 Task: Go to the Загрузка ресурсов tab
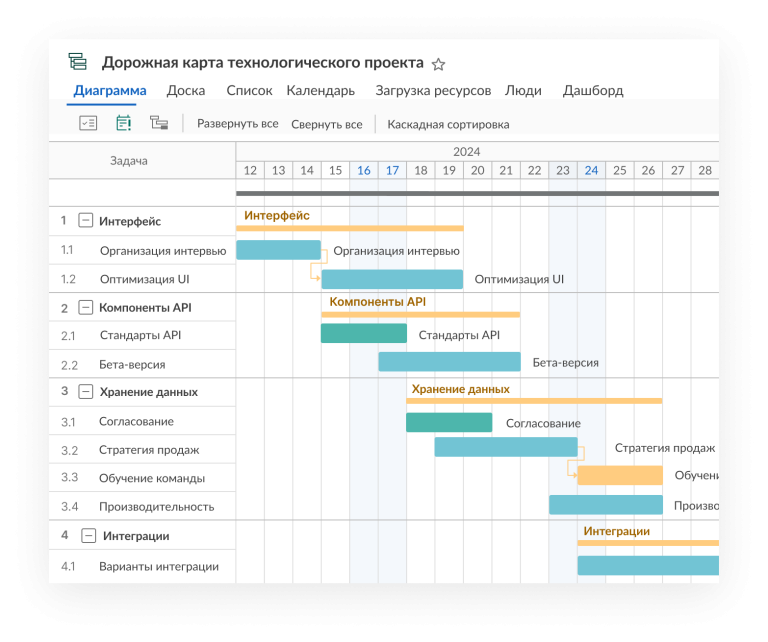433,91
